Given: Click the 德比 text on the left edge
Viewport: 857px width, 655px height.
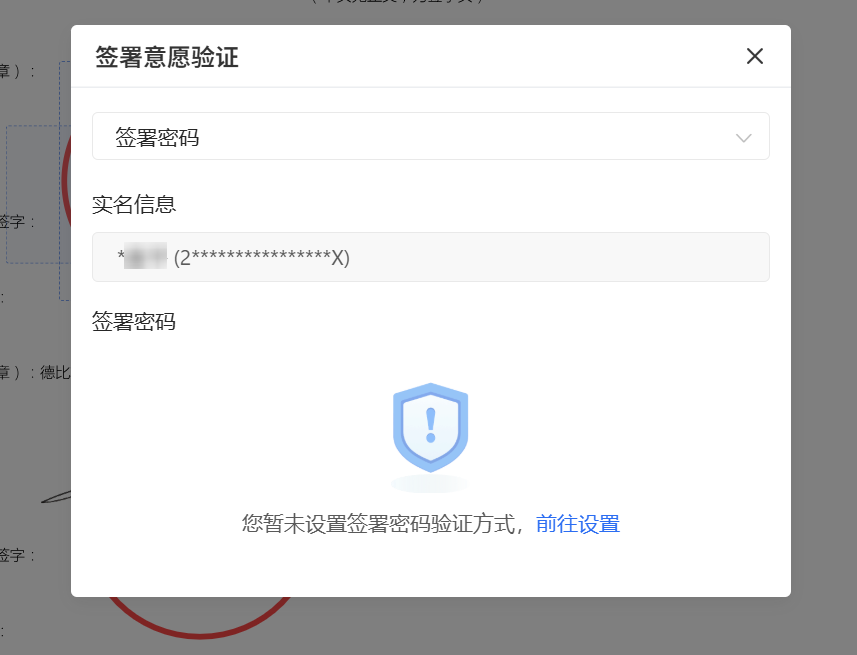Looking at the screenshot, I should click(x=55, y=373).
